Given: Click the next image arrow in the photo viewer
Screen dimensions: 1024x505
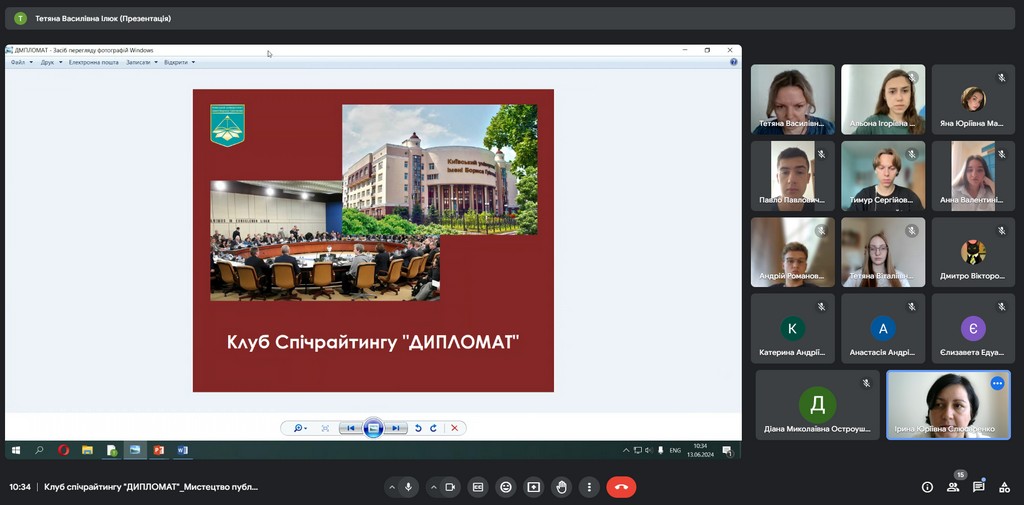Looking at the screenshot, I should [x=396, y=428].
